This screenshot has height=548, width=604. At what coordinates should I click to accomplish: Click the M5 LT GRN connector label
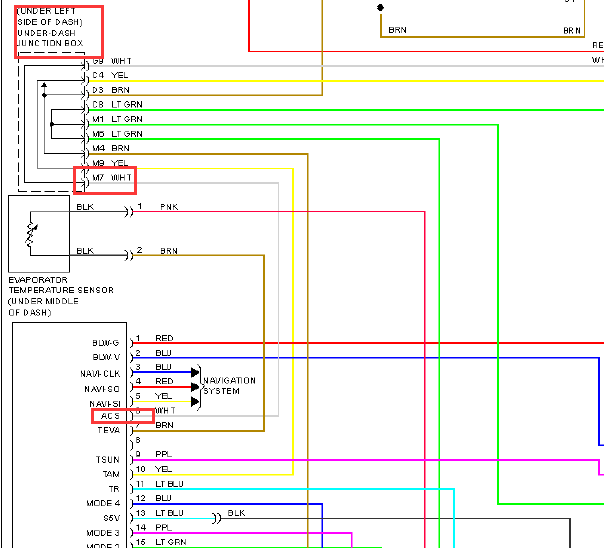pyautogui.click(x=117, y=134)
